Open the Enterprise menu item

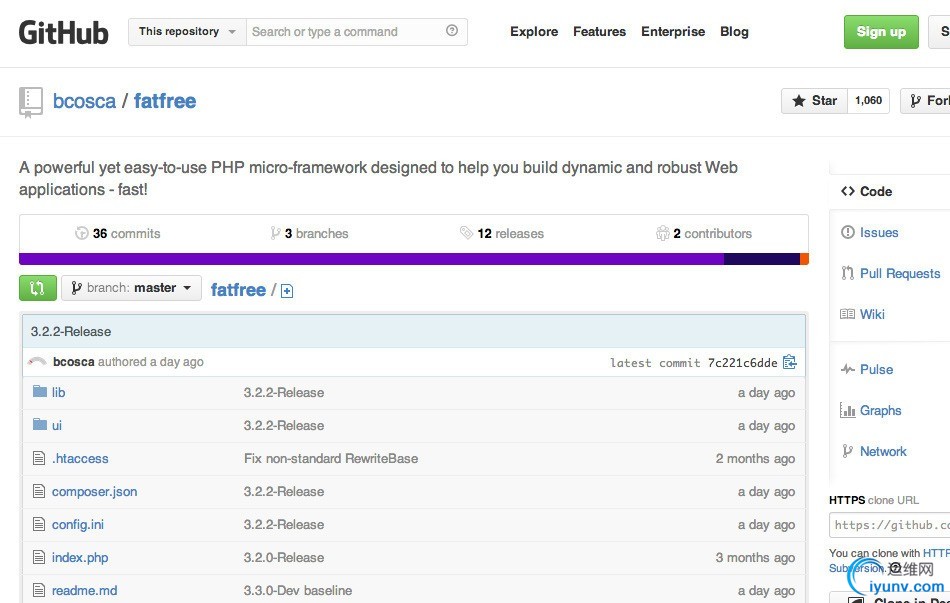(673, 32)
